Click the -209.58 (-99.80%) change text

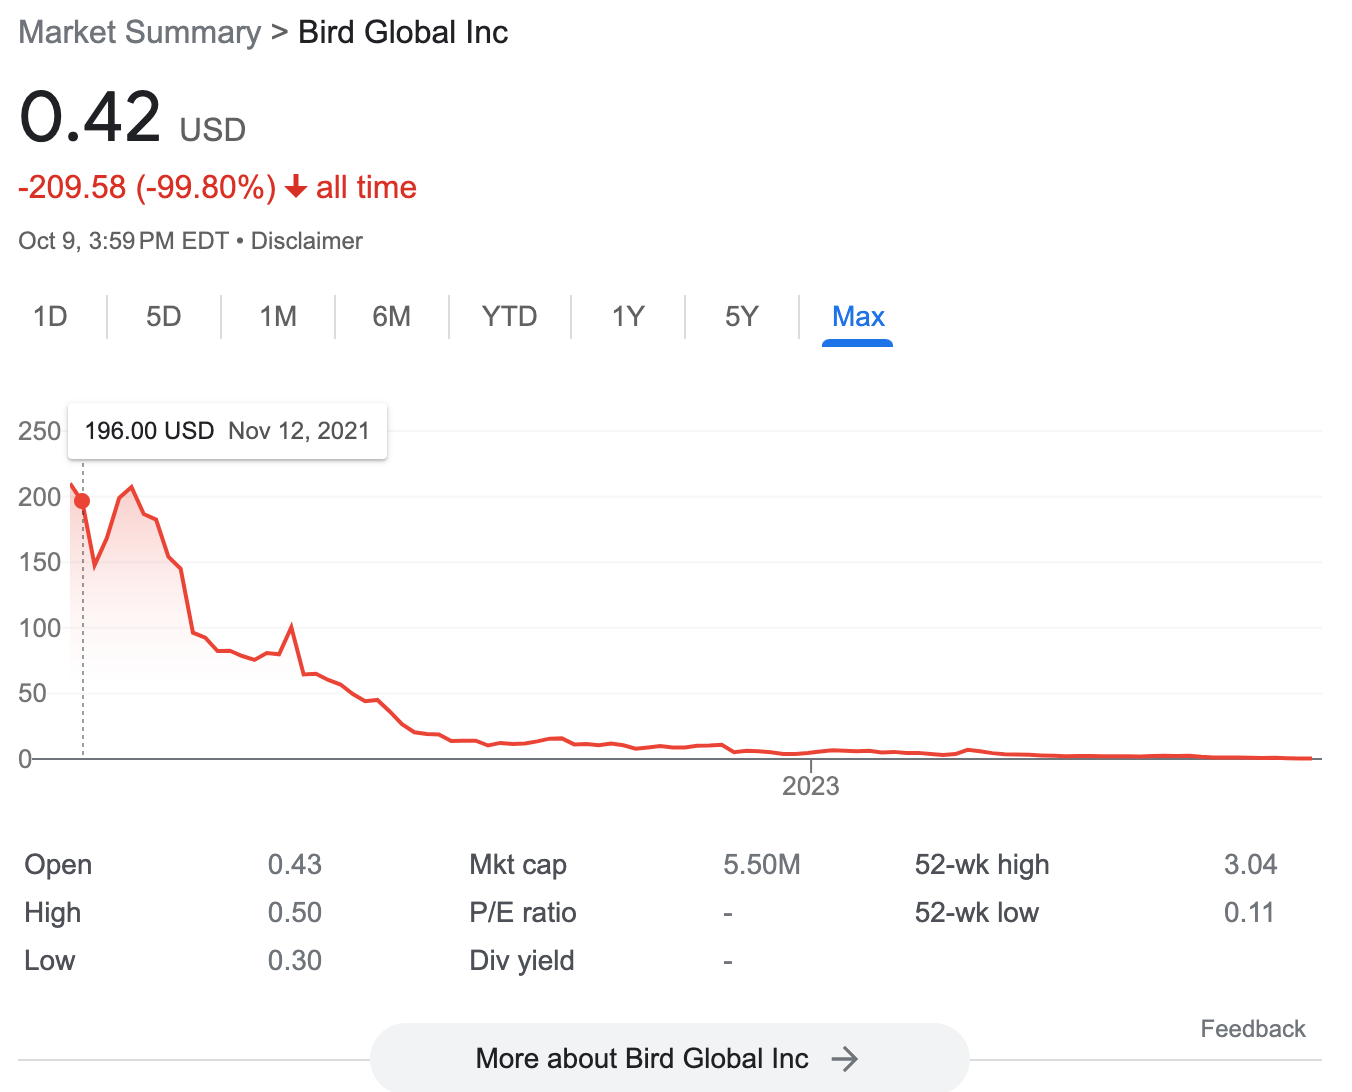click(x=147, y=187)
